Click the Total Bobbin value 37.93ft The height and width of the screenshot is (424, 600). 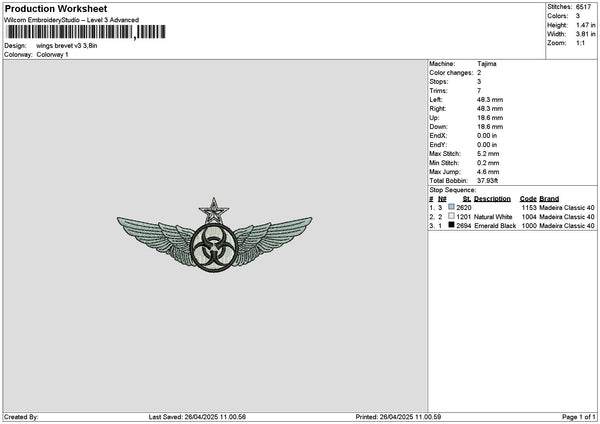488,181
